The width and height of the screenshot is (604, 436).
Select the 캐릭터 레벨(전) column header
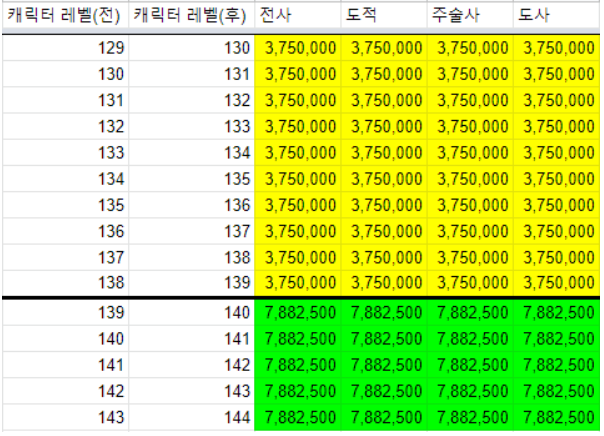[x=65, y=16]
